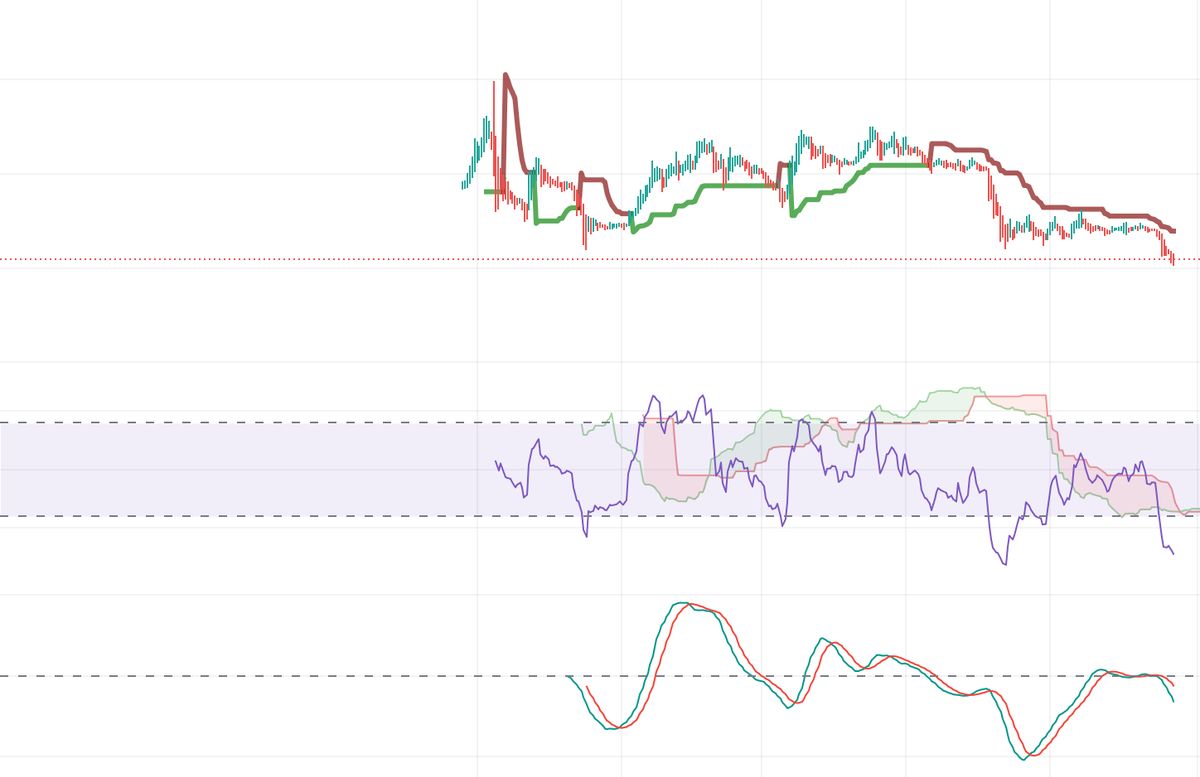Click the deepest trough of the bottom oscillator
This screenshot has height=777, width=1200.
click(x=1024, y=758)
